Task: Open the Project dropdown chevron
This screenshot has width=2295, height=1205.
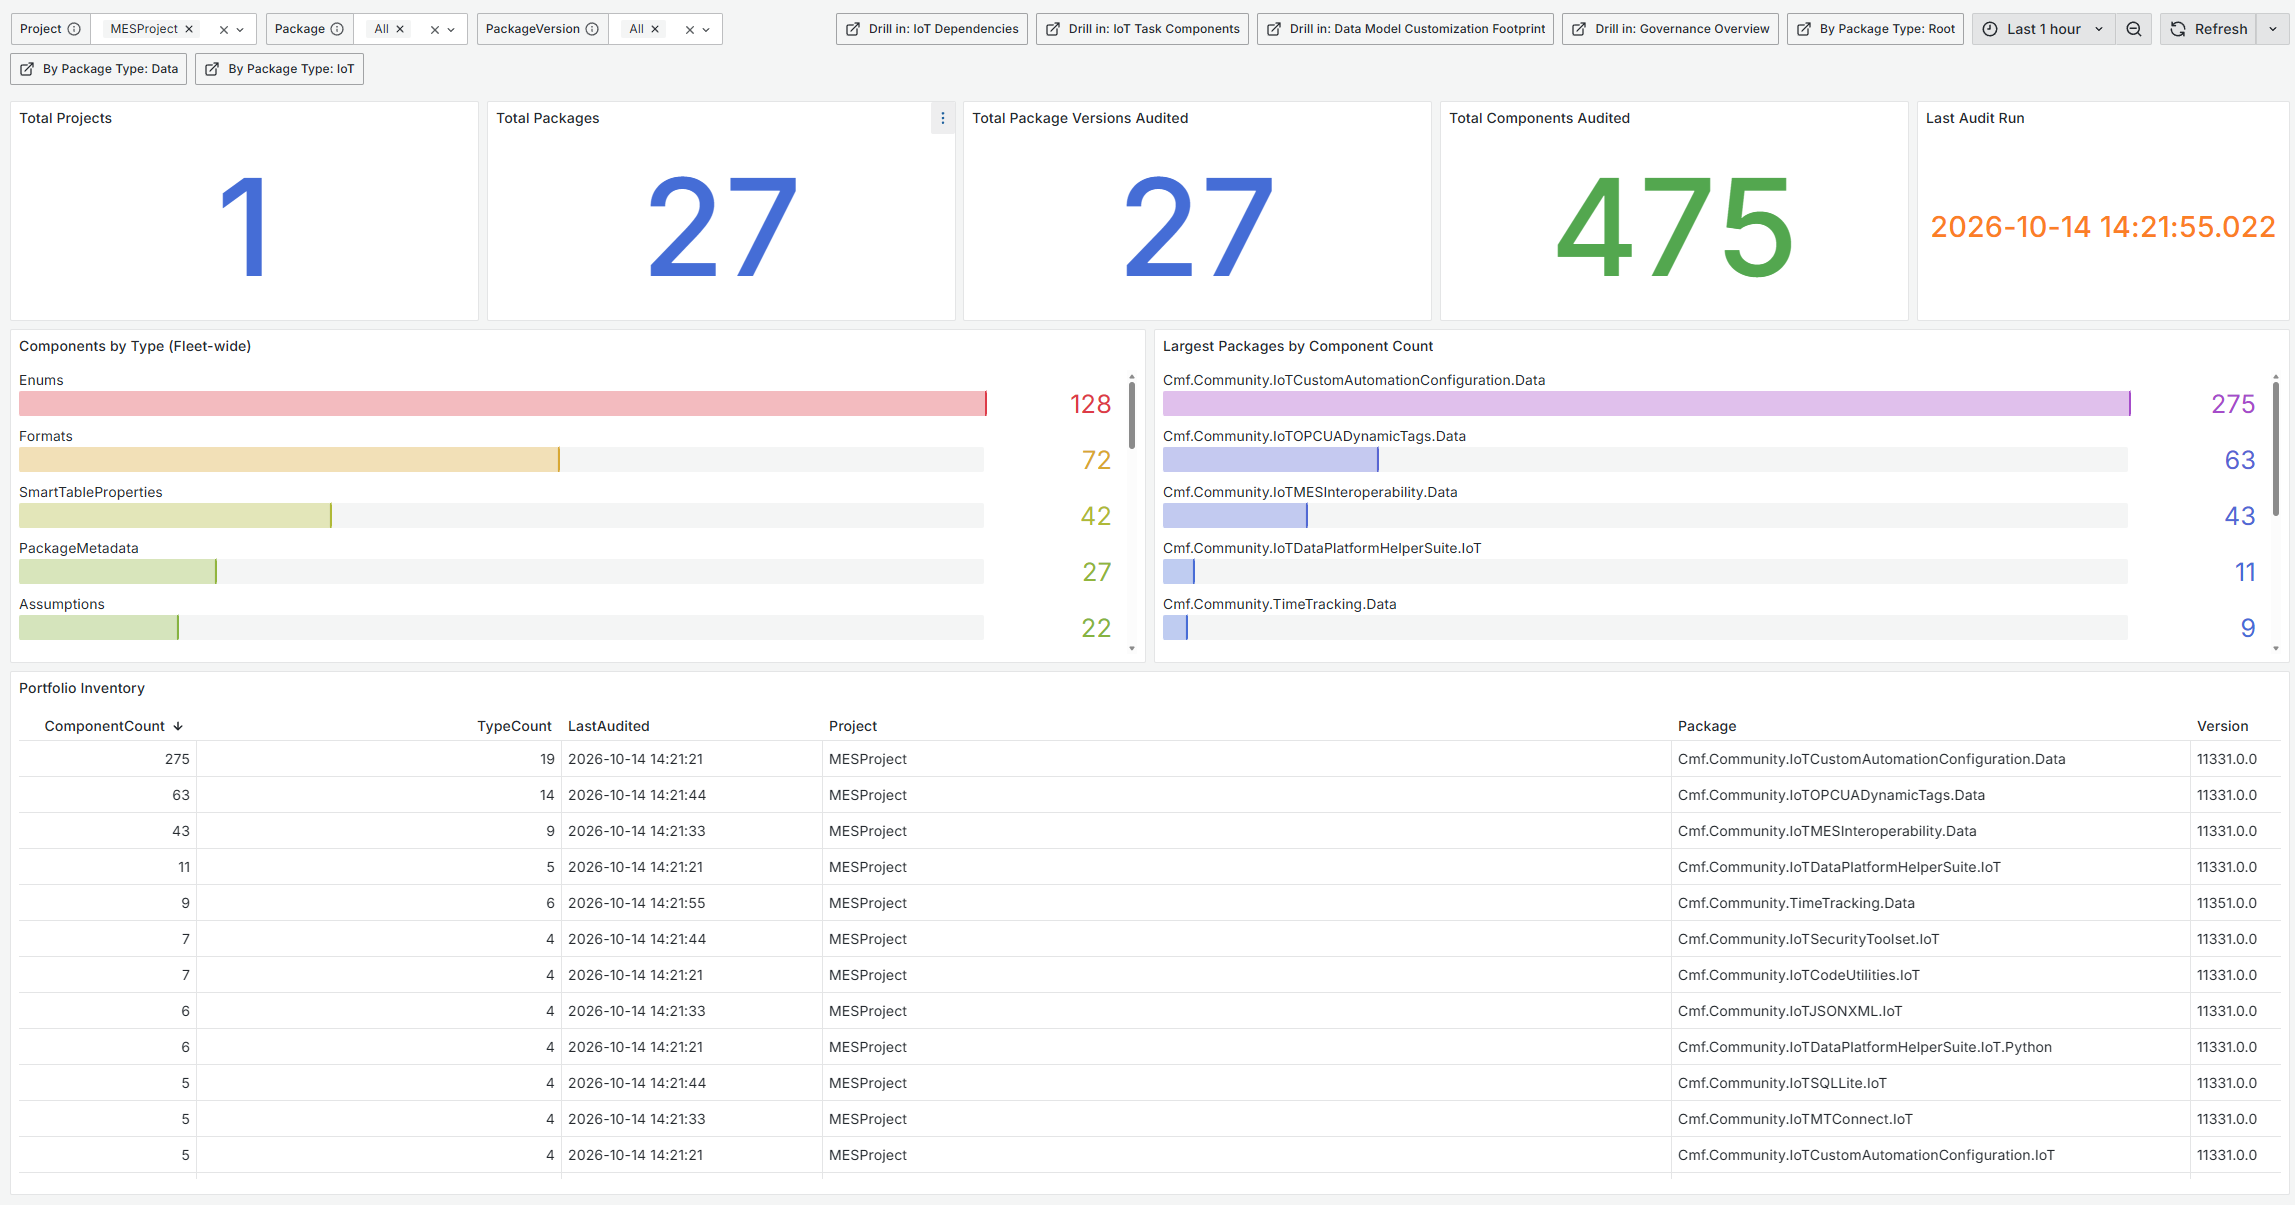Action: pos(240,30)
